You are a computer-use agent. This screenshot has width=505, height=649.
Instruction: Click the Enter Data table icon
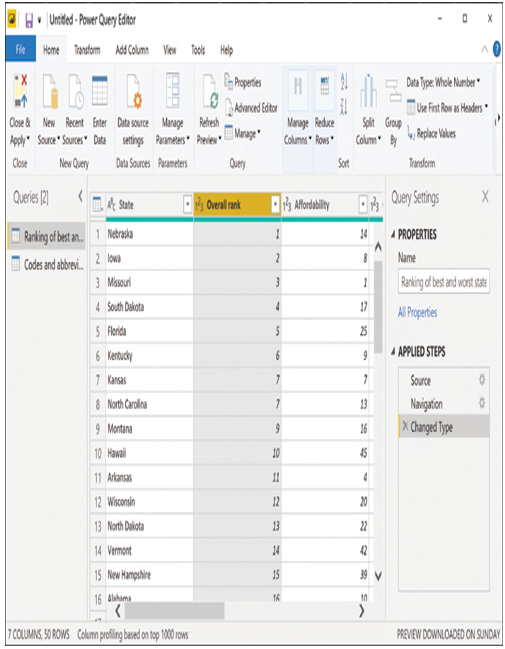[x=100, y=90]
